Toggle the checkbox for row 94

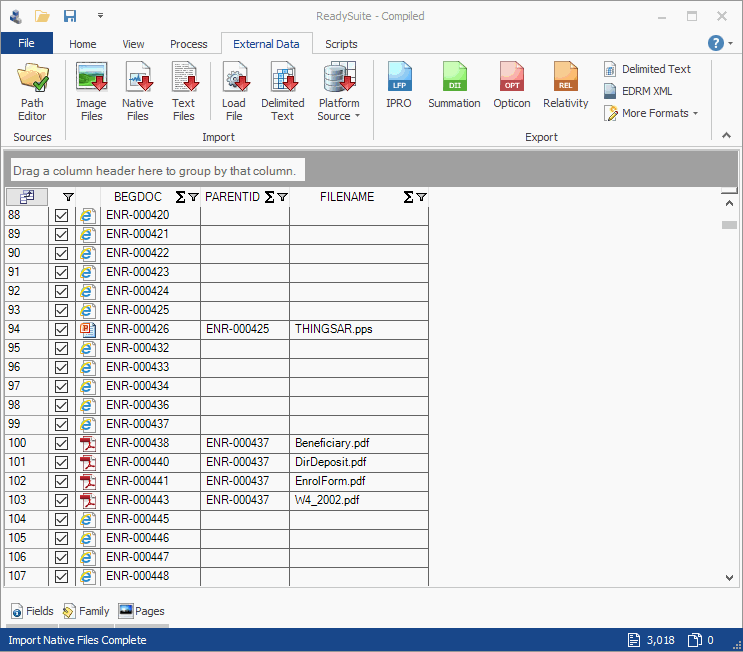[x=62, y=329]
